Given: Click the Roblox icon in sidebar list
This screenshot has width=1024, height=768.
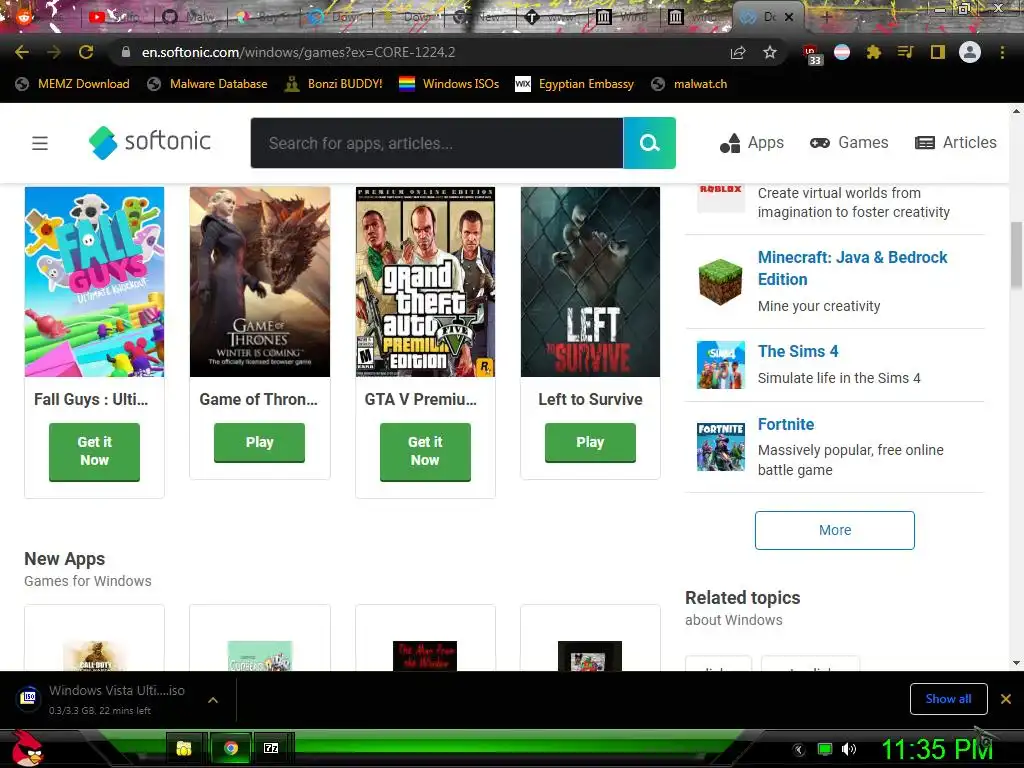Looking at the screenshot, I should (x=720, y=198).
